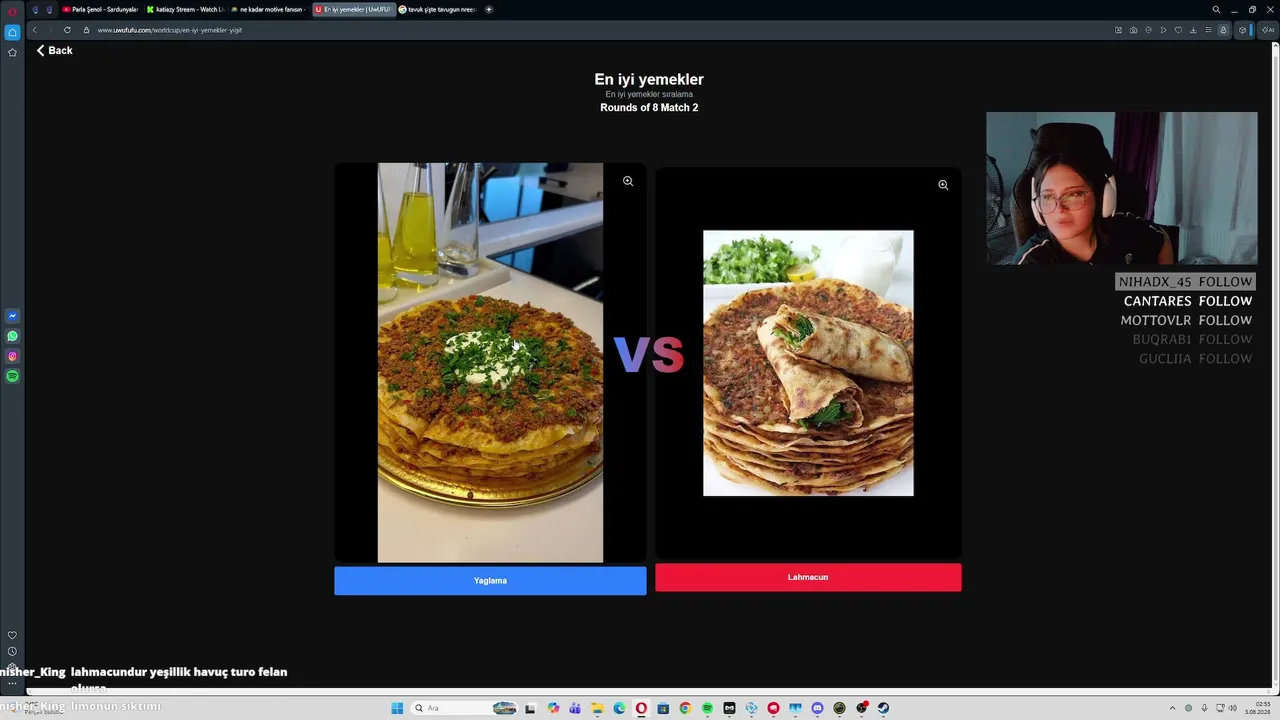Open the extensions cube icon
This screenshot has height=720, width=1280.
tap(1242, 30)
